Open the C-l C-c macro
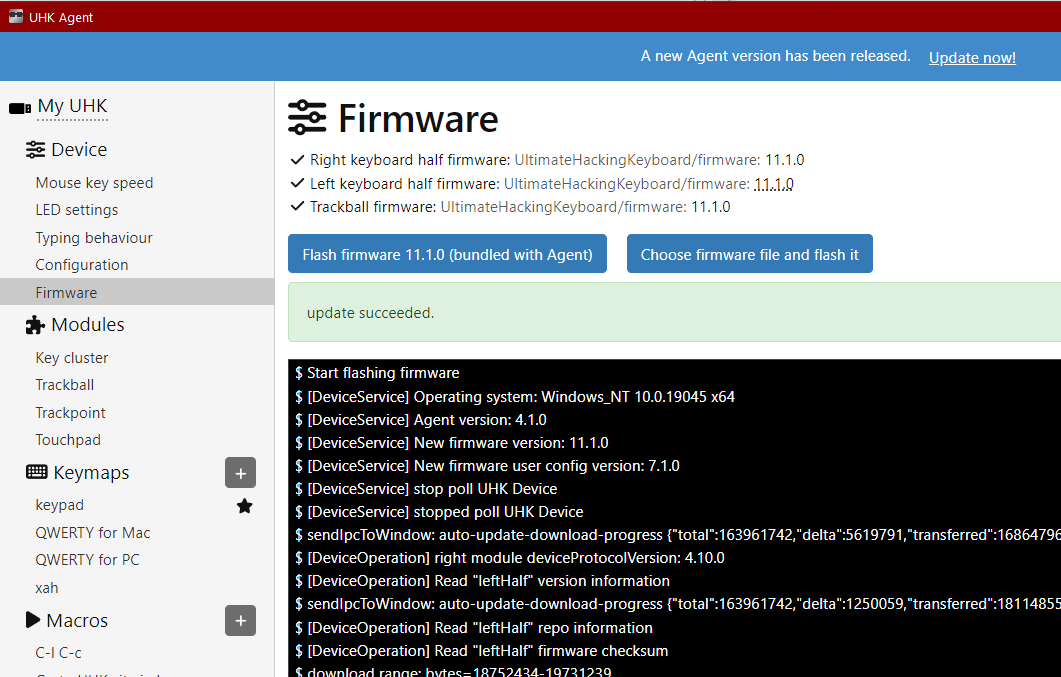 click(58, 653)
